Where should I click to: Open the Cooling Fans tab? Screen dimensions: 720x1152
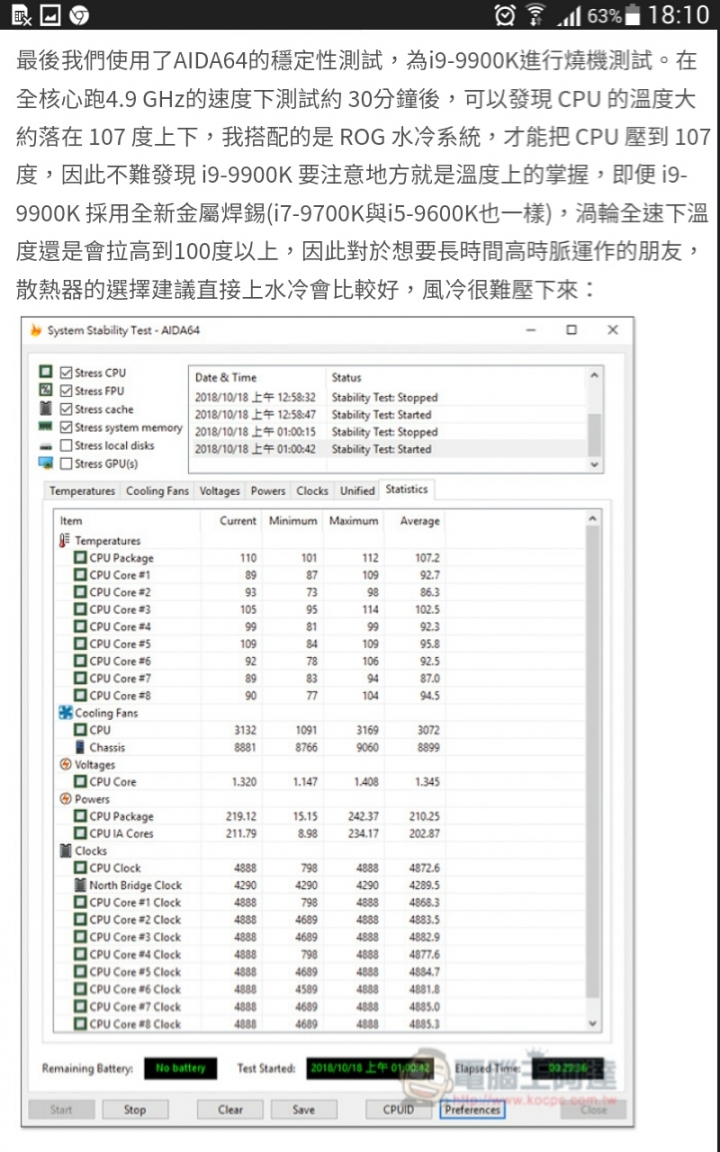click(157, 491)
